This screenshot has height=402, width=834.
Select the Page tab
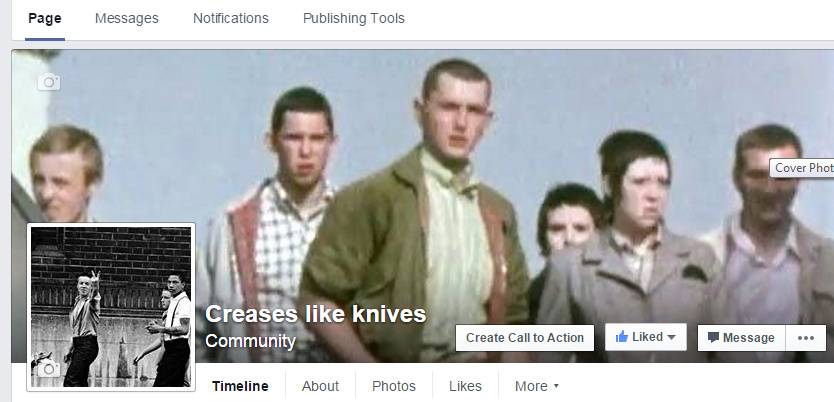[x=45, y=18]
